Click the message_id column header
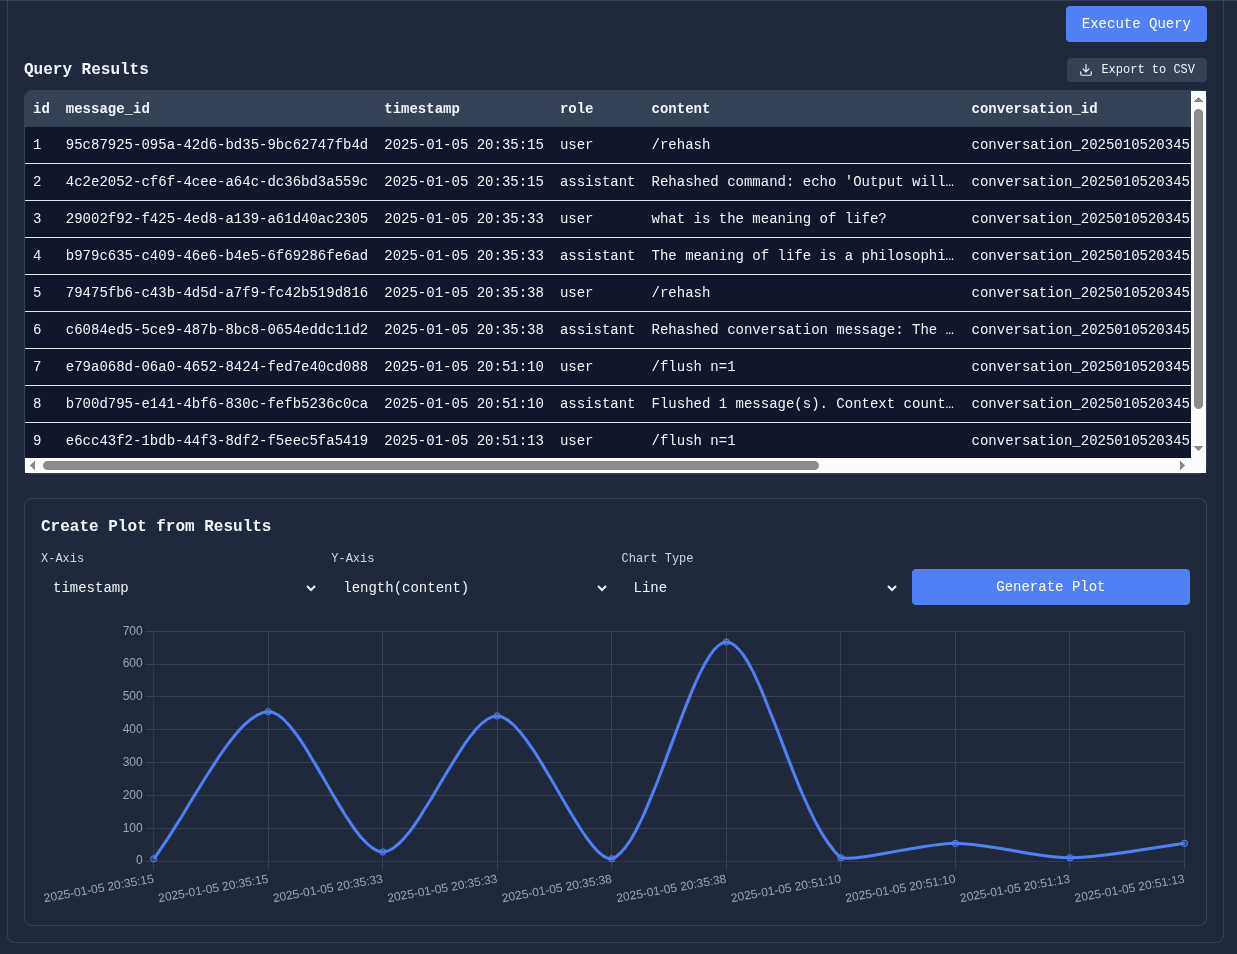 108,109
